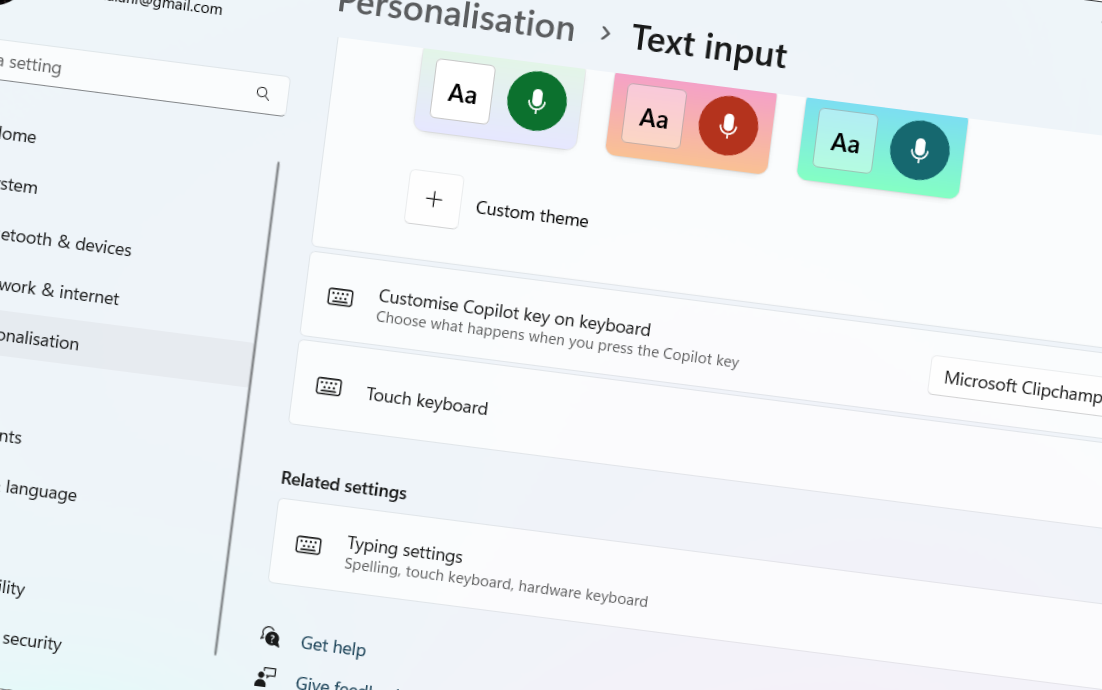Click the green microphone icon in the light theme

click(537, 101)
